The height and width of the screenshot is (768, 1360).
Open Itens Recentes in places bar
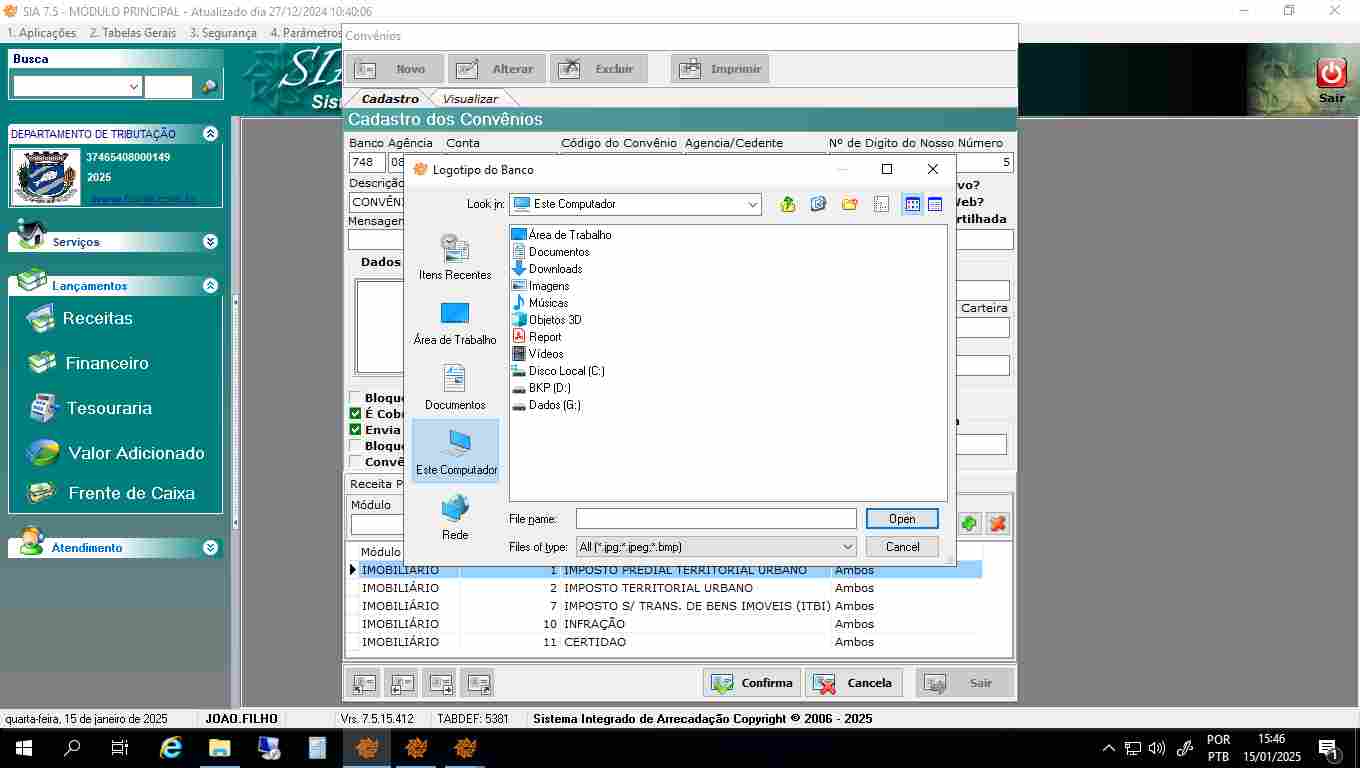[x=455, y=257]
